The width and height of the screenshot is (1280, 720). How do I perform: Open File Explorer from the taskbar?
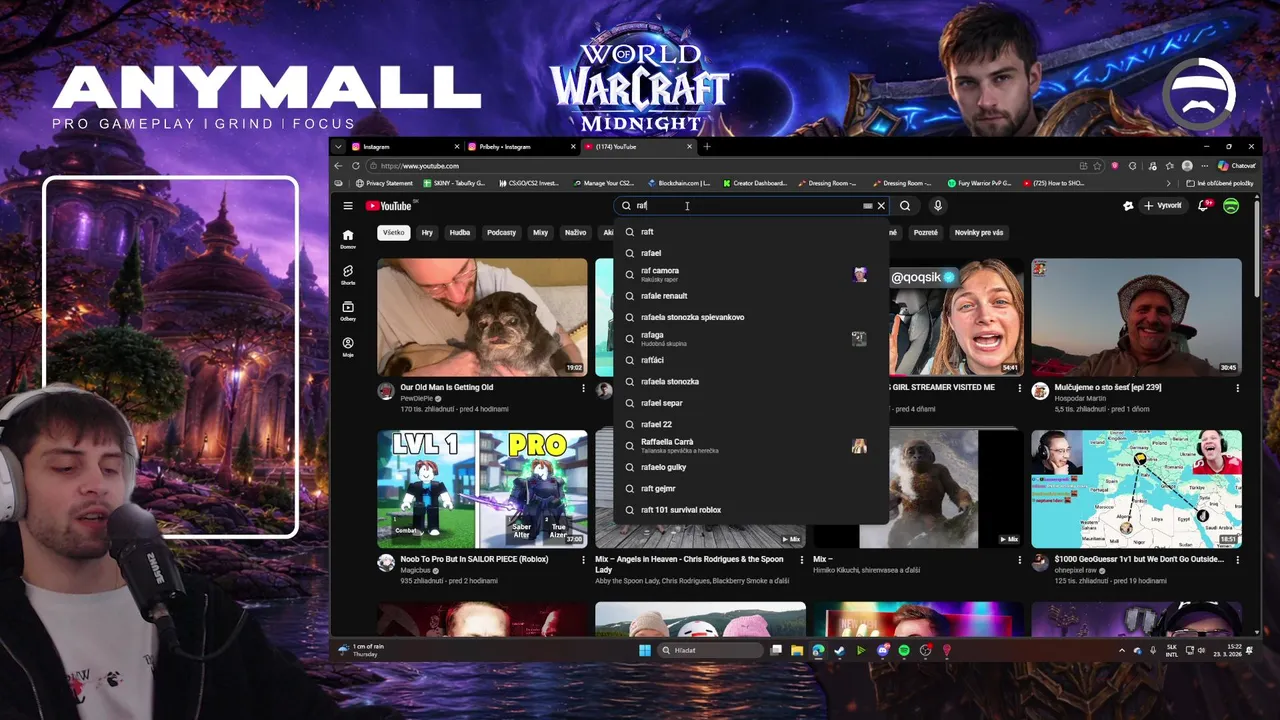point(797,650)
